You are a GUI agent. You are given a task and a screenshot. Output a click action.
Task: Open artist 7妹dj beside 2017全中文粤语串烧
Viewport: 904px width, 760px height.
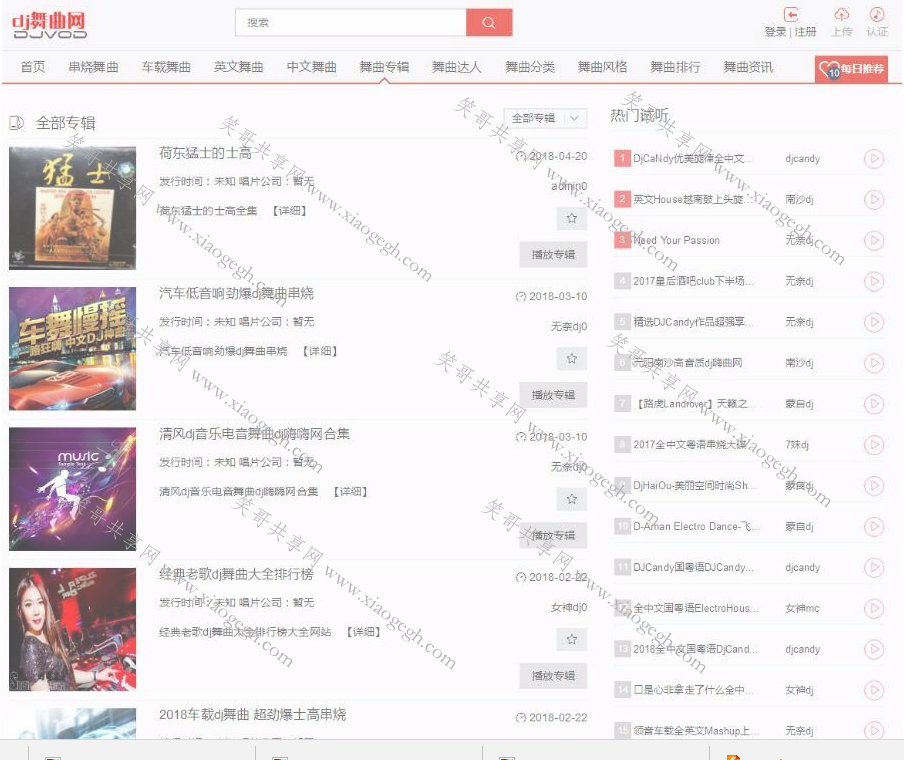point(797,445)
